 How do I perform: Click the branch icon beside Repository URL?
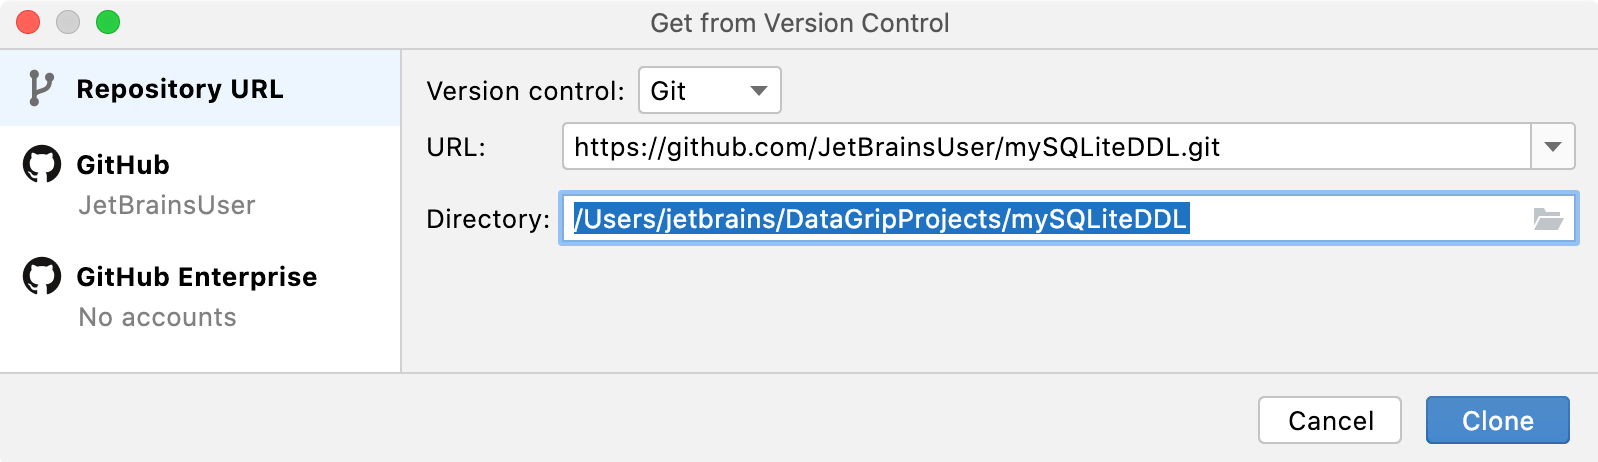40,89
